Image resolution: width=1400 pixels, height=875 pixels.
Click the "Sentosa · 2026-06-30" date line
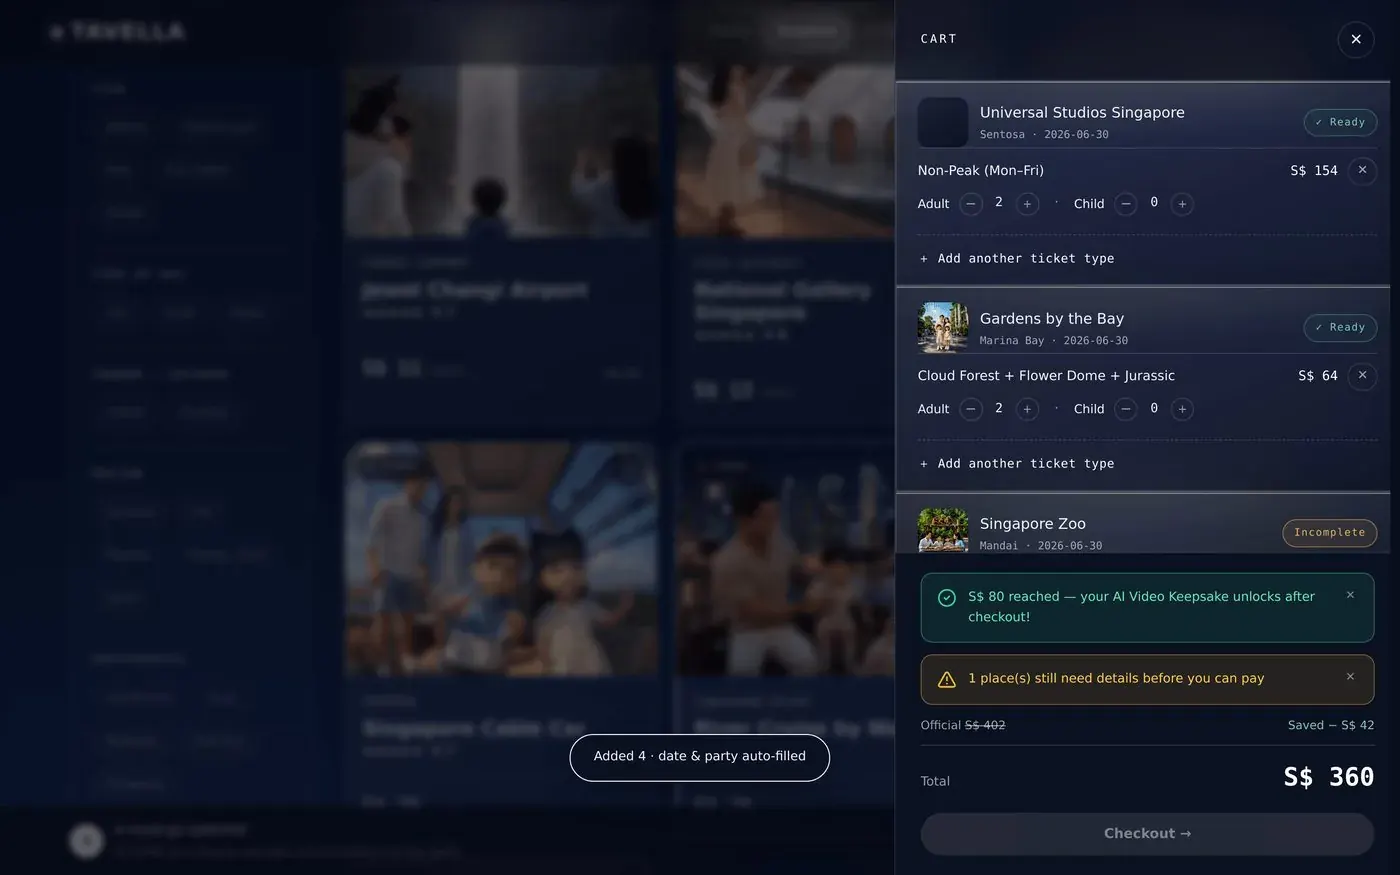click(x=1044, y=135)
